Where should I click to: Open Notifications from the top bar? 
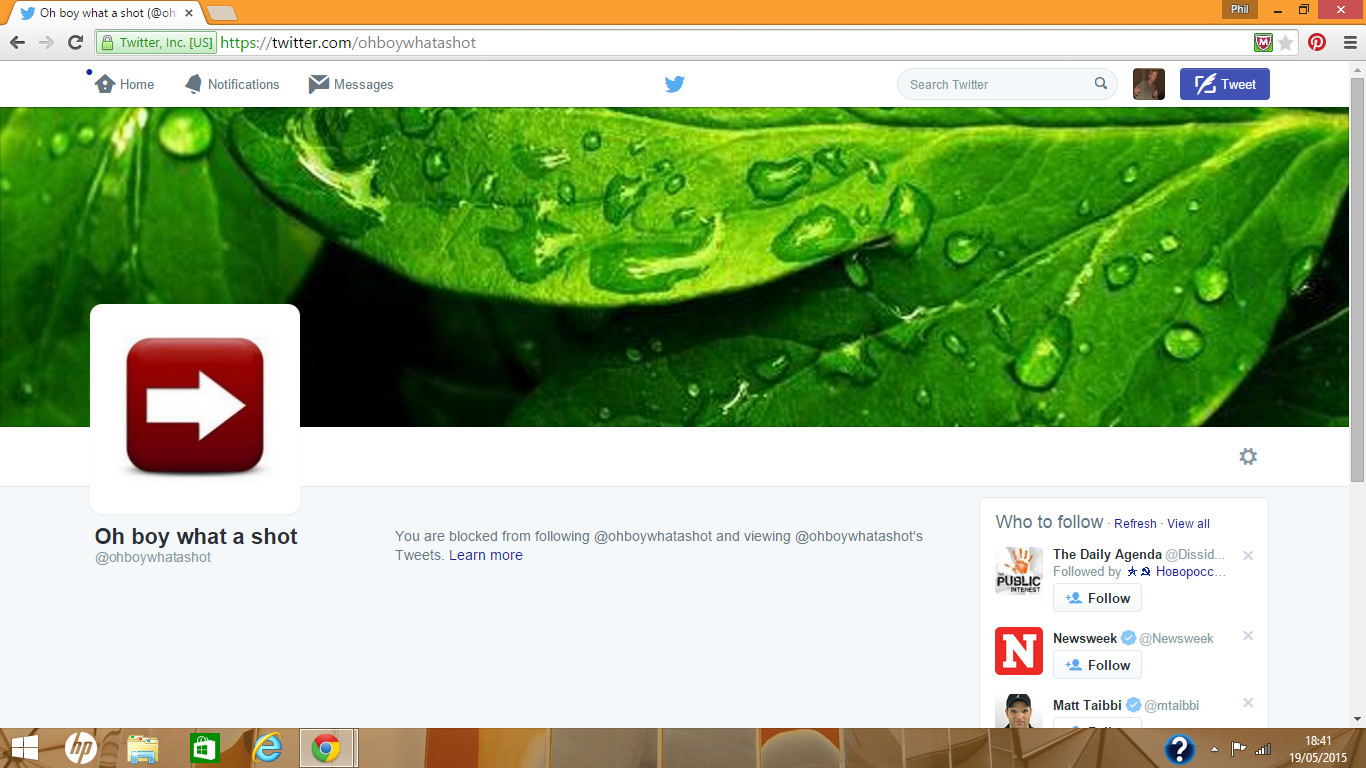click(232, 84)
